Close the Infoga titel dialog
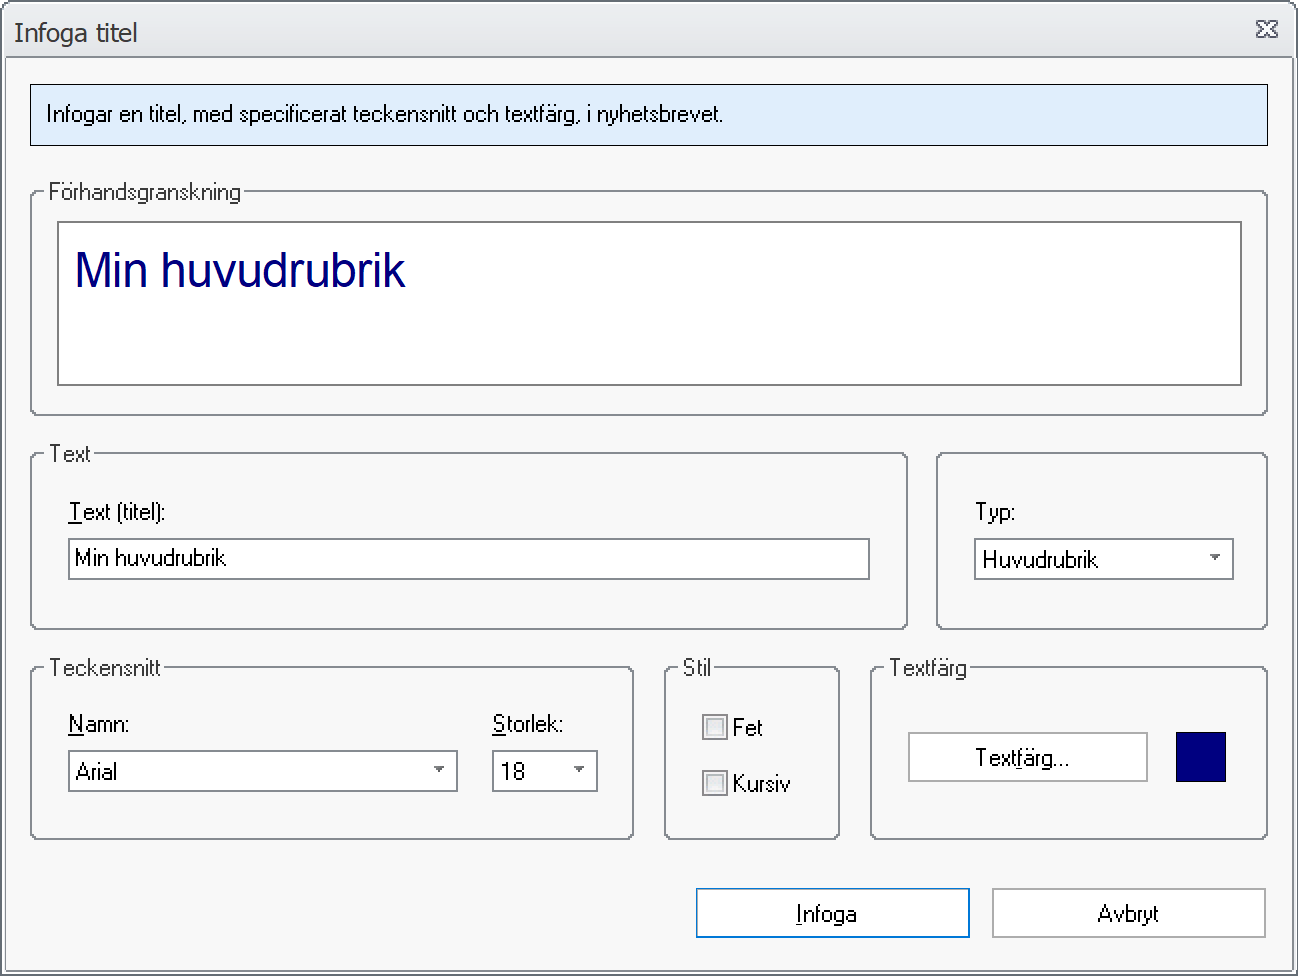The height and width of the screenshot is (976, 1298). pos(1266,29)
